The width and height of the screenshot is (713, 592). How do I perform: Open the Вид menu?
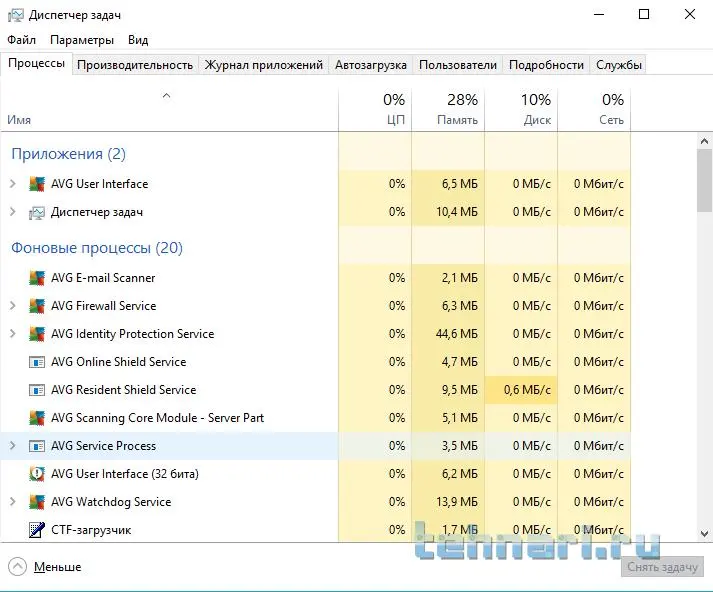point(138,40)
